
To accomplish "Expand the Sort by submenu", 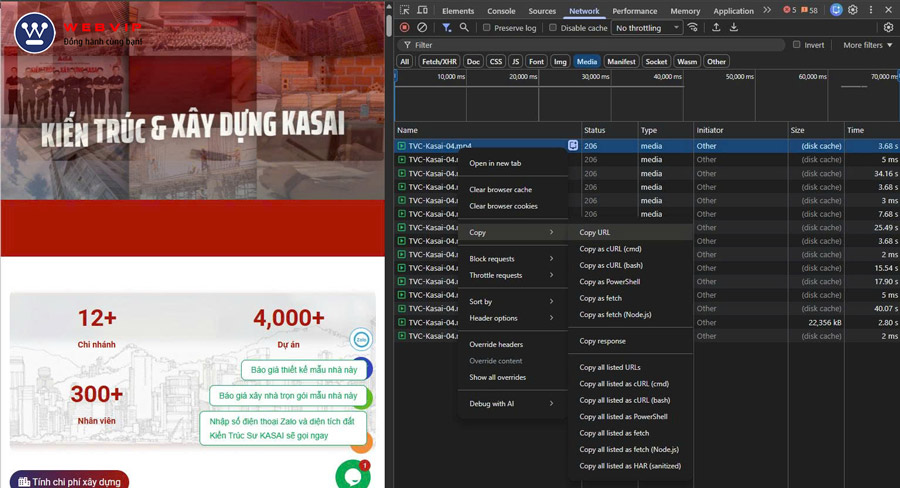I will (511, 301).
